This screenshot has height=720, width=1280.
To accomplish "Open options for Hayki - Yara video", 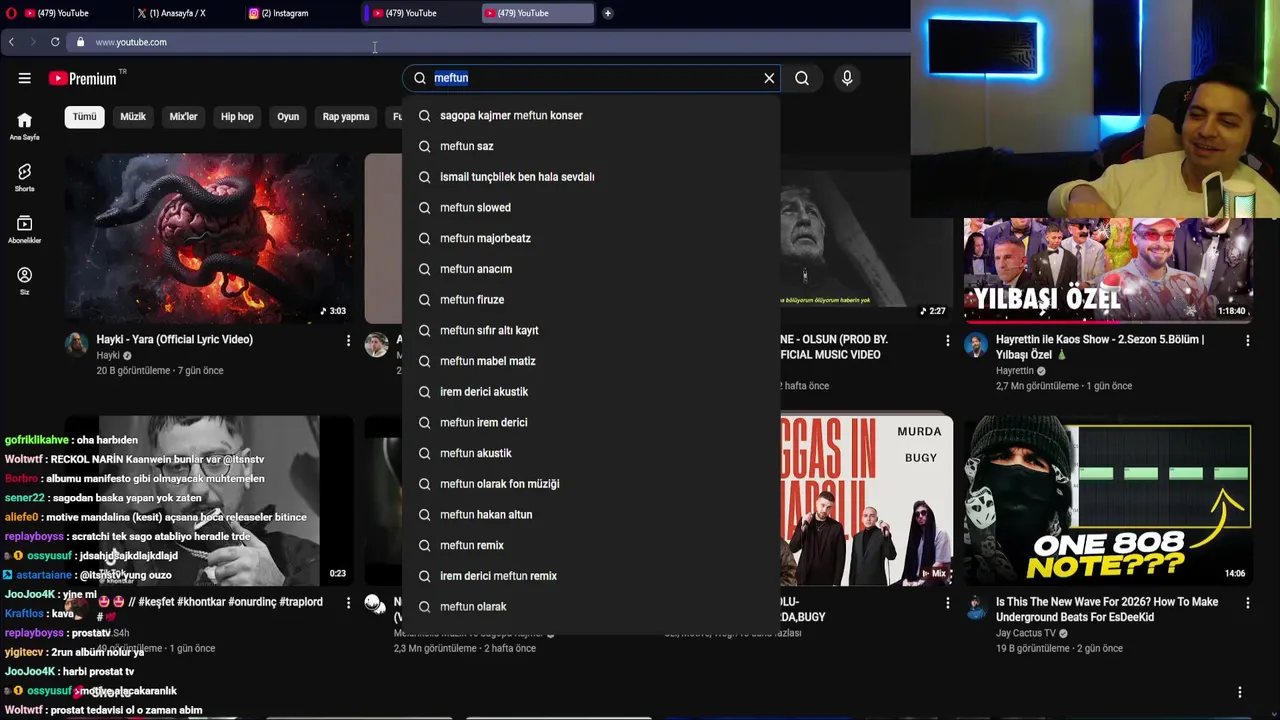I will click(348, 341).
